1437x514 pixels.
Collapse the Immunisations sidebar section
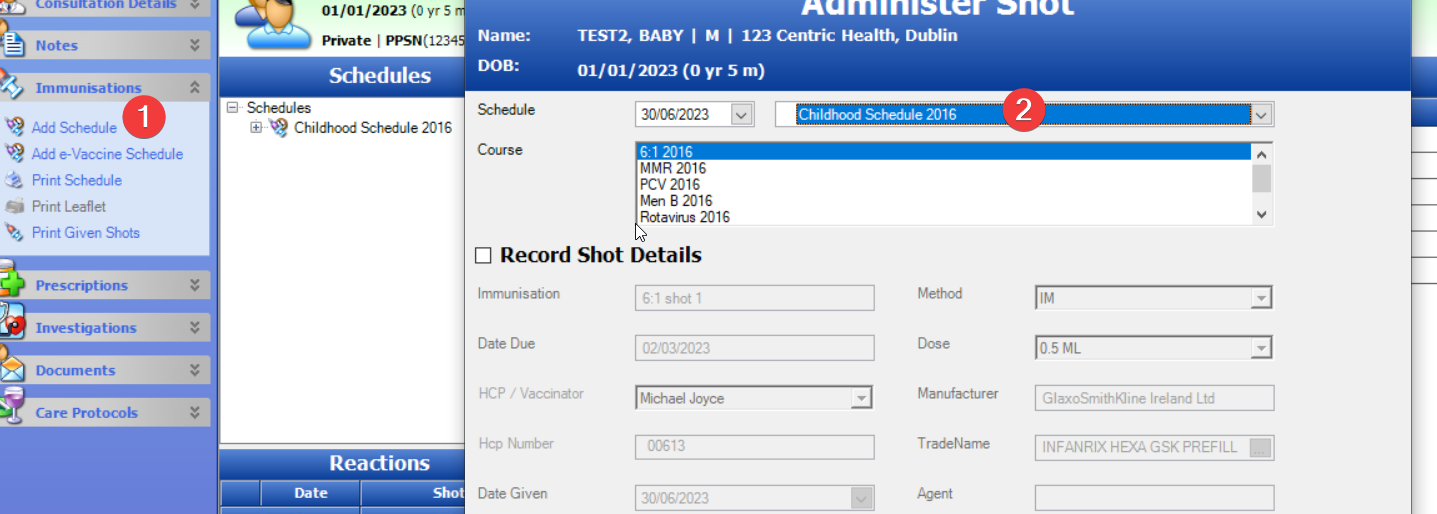click(195, 88)
